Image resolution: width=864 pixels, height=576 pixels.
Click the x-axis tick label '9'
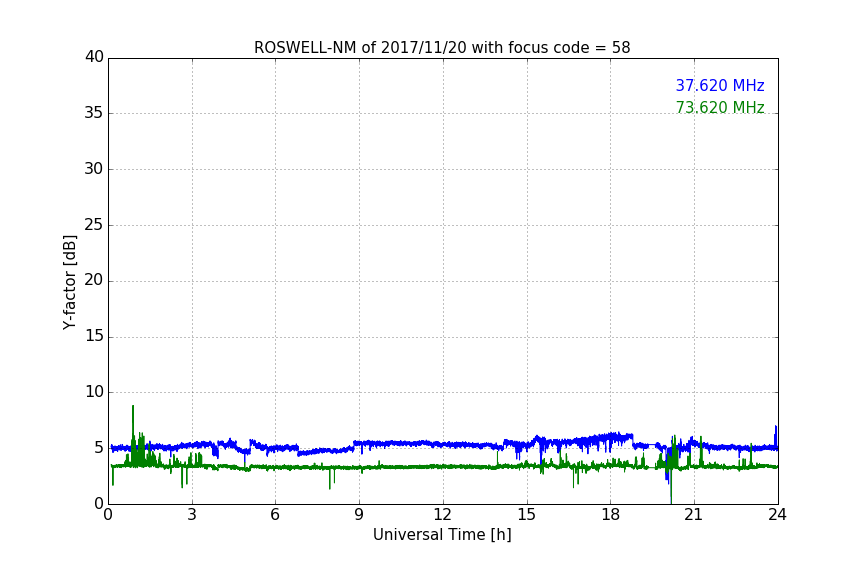359,515
